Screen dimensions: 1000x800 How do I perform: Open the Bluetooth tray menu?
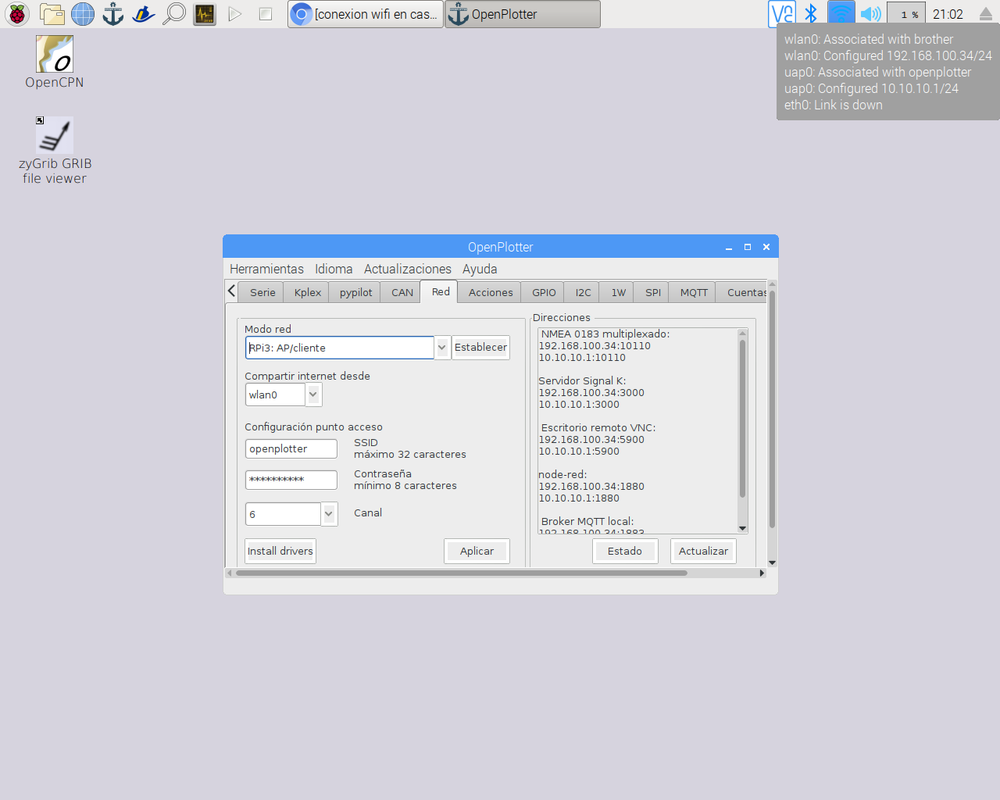pyautogui.click(x=811, y=14)
